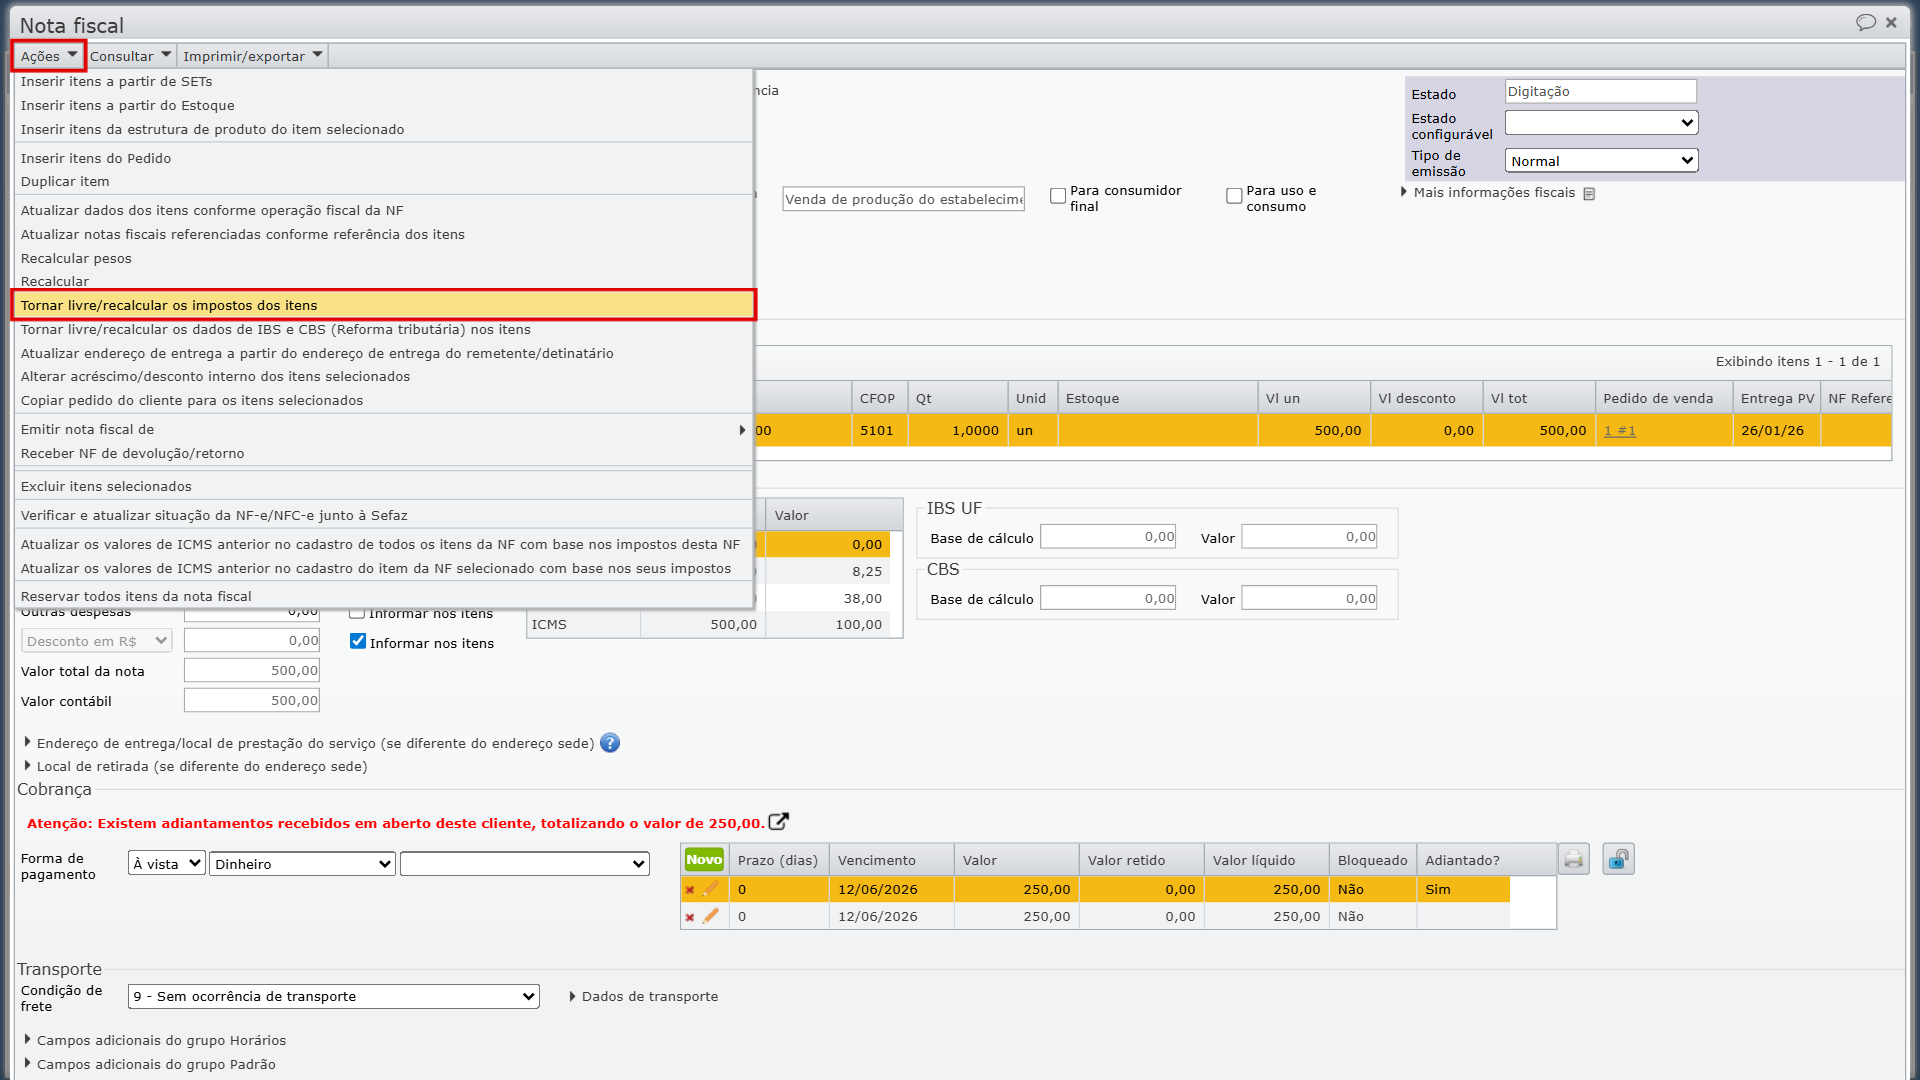Open the comment bubble icon in title bar
Viewport: 1920px width, 1080px height.
(1865, 23)
